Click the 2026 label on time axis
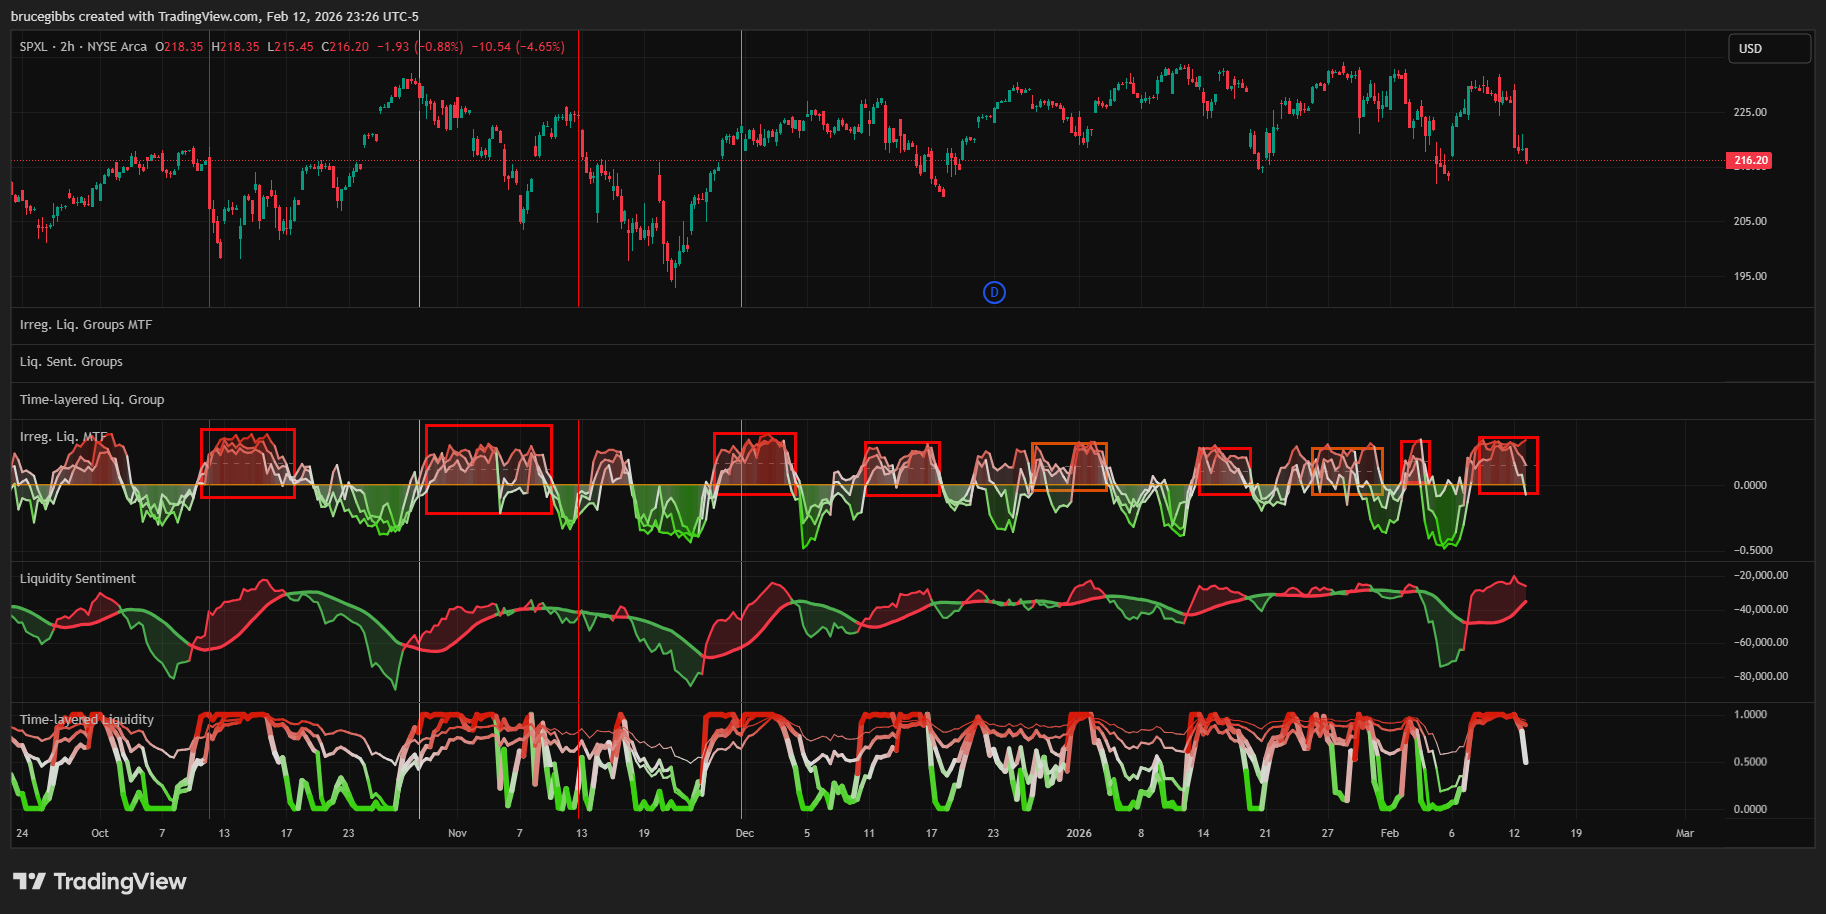The height and width of the screenshot is (914, 1826). 1079,833
